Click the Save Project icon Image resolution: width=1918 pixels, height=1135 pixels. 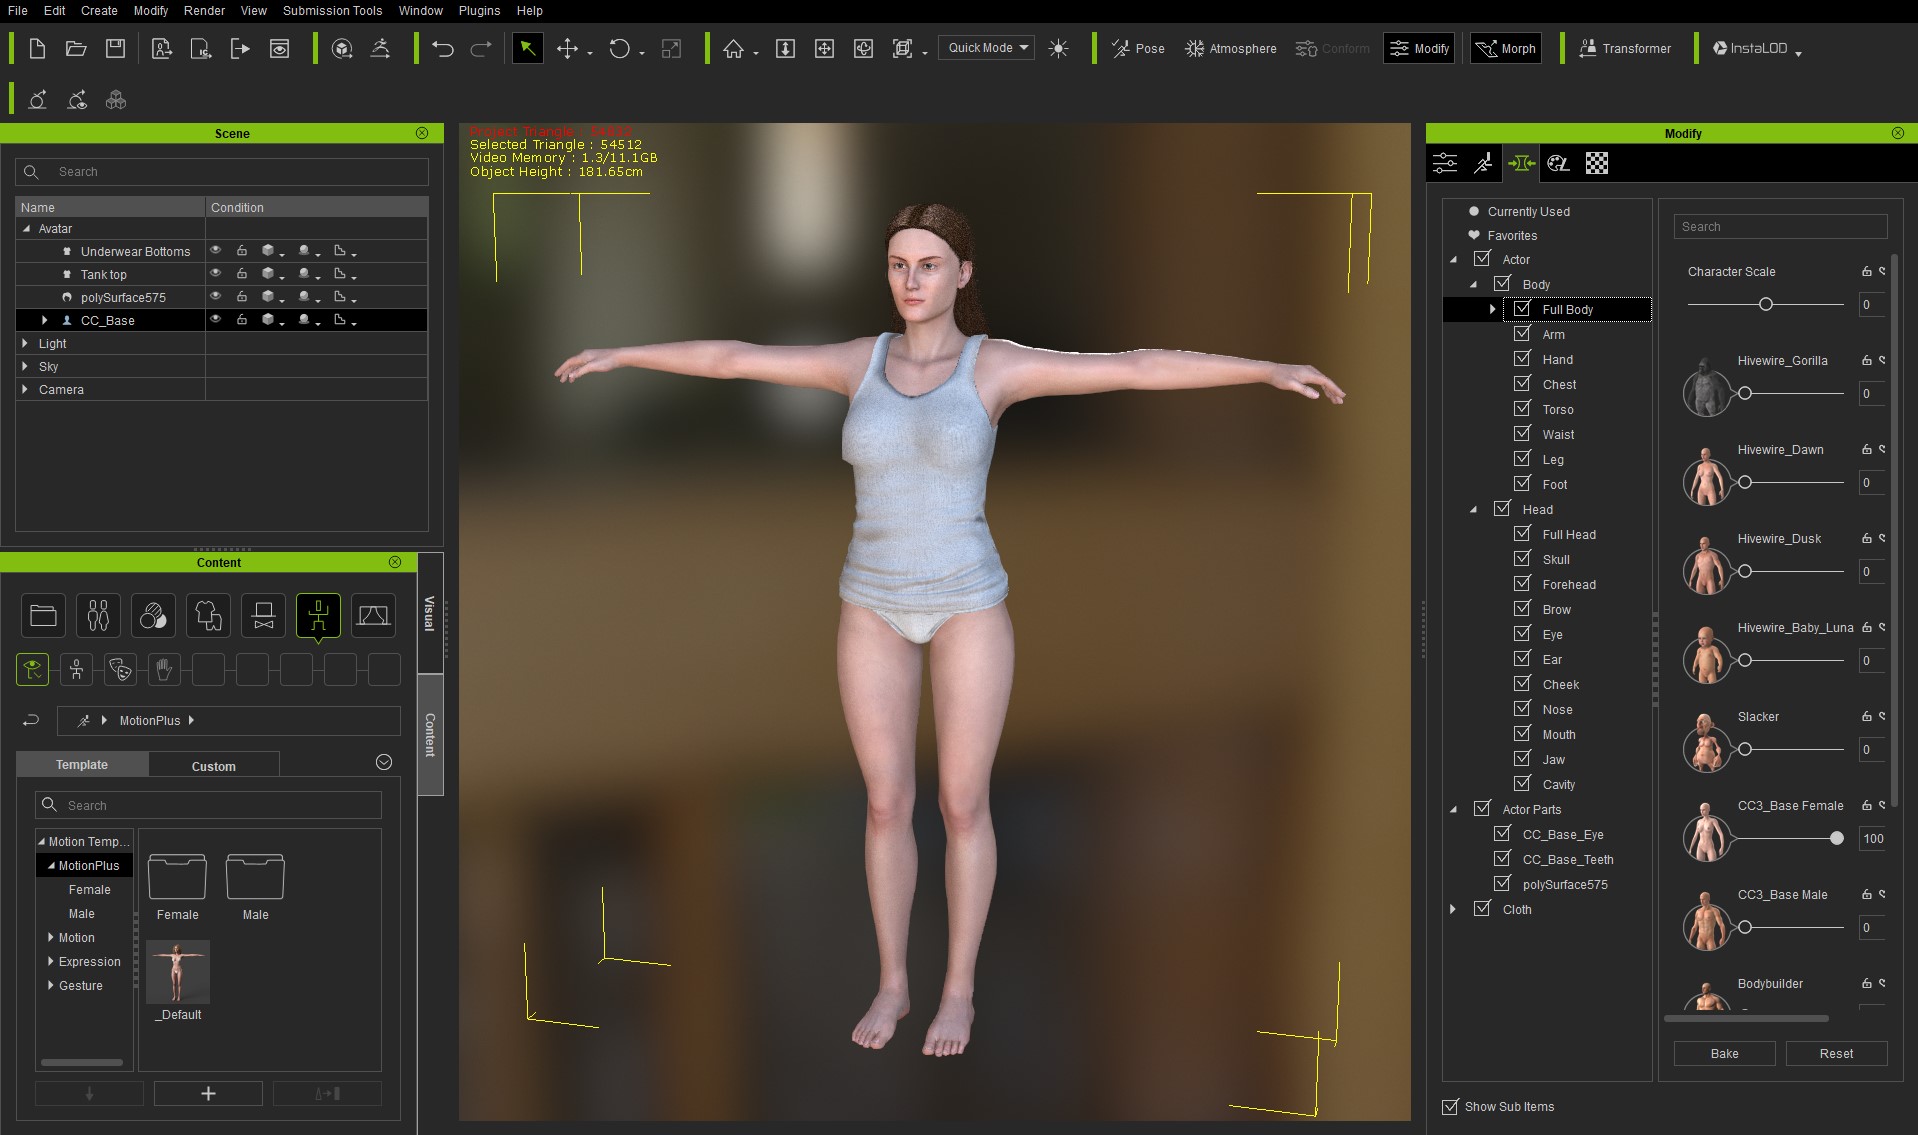[116, 49]
